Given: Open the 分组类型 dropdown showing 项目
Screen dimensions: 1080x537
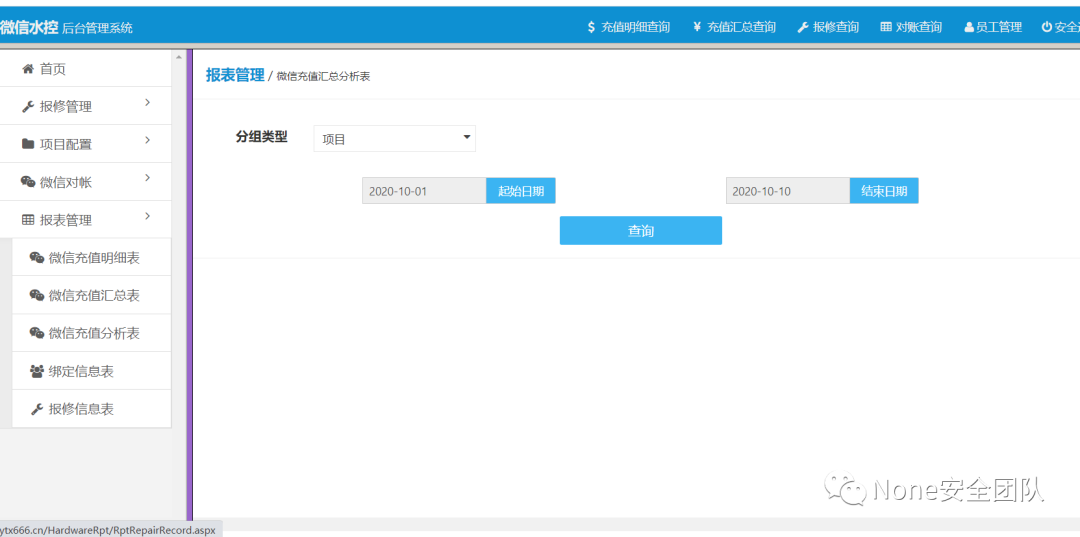Looking at the screenshot, I should (394, 138).
